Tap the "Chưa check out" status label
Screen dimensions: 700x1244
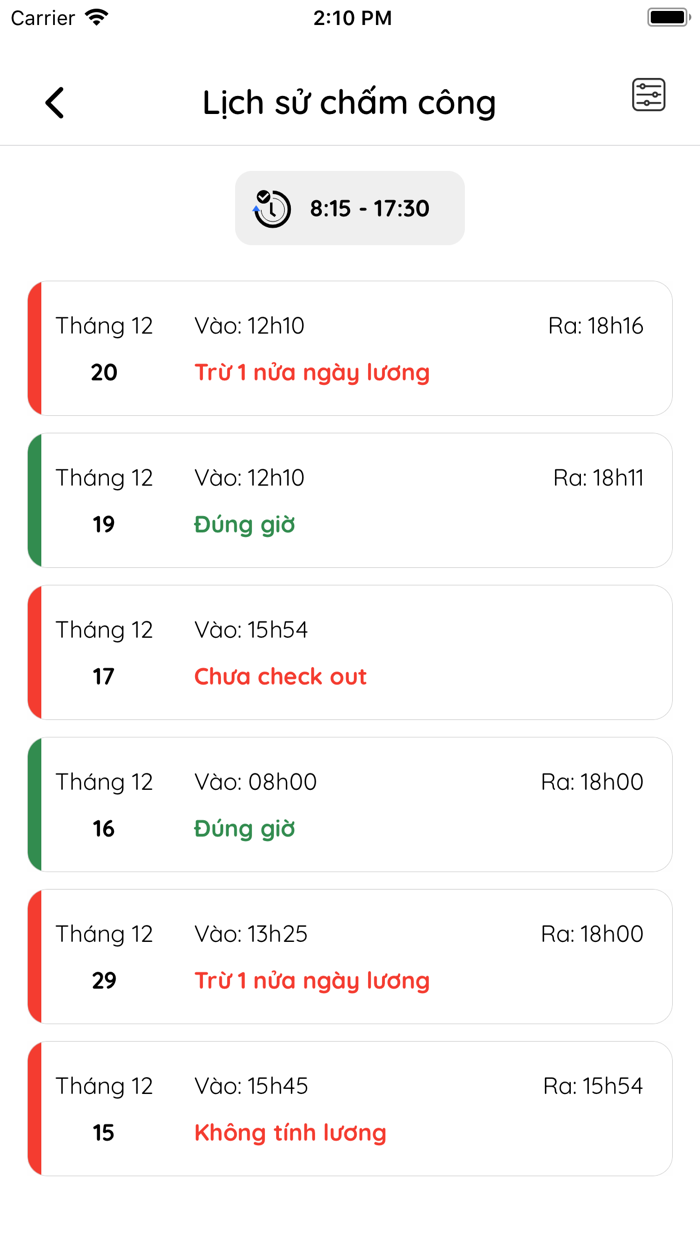coord(280,677)
